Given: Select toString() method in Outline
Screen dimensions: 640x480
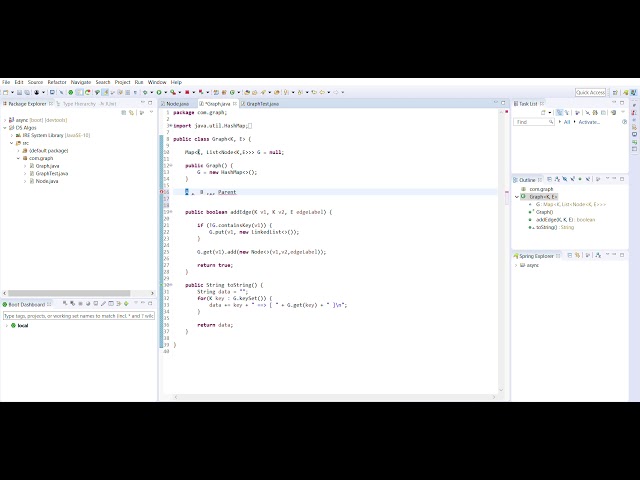Looking at the screenshot, I should 555,227.
